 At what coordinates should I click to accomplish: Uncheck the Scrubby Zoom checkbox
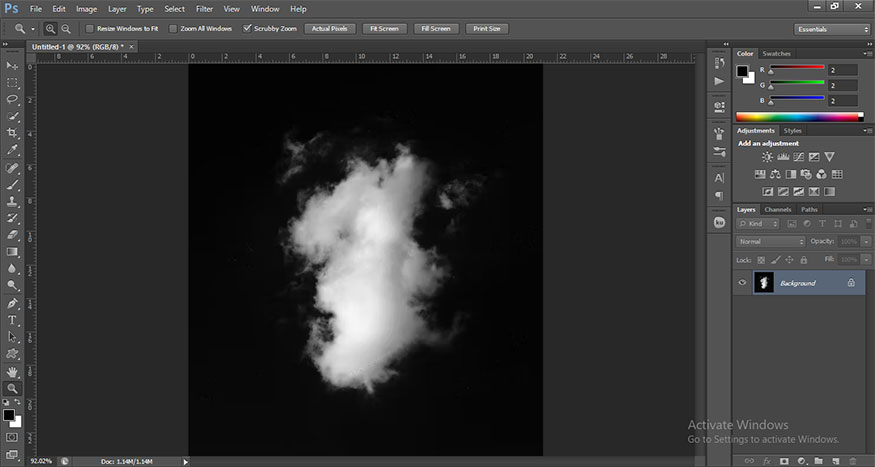247,28
